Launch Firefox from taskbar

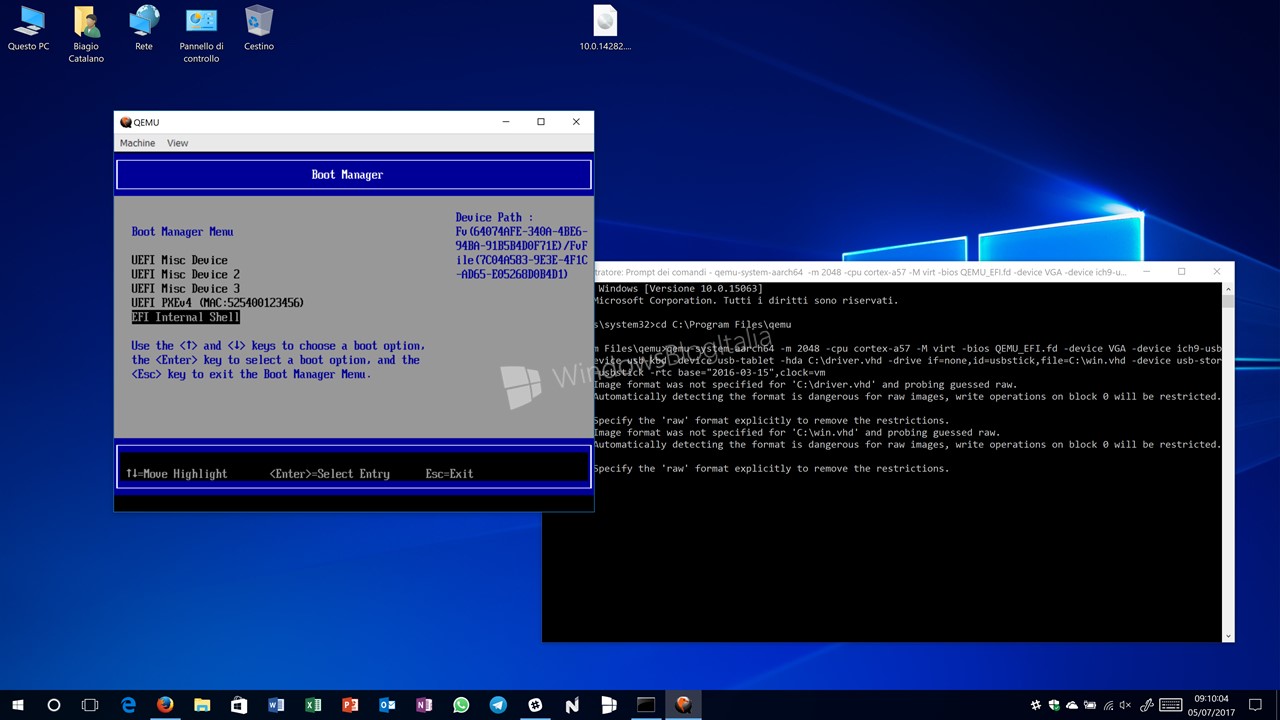tap(165, 705)
